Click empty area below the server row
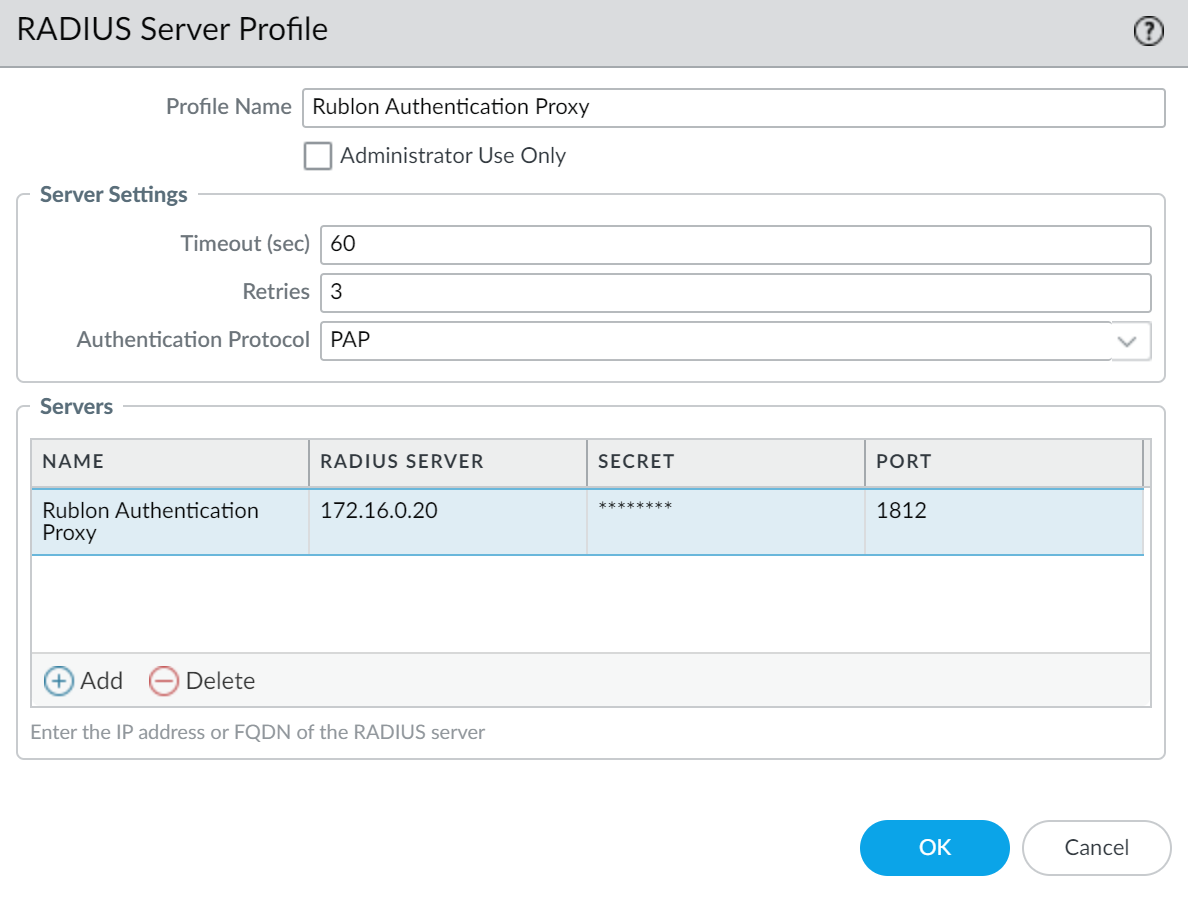 [590, 603]
